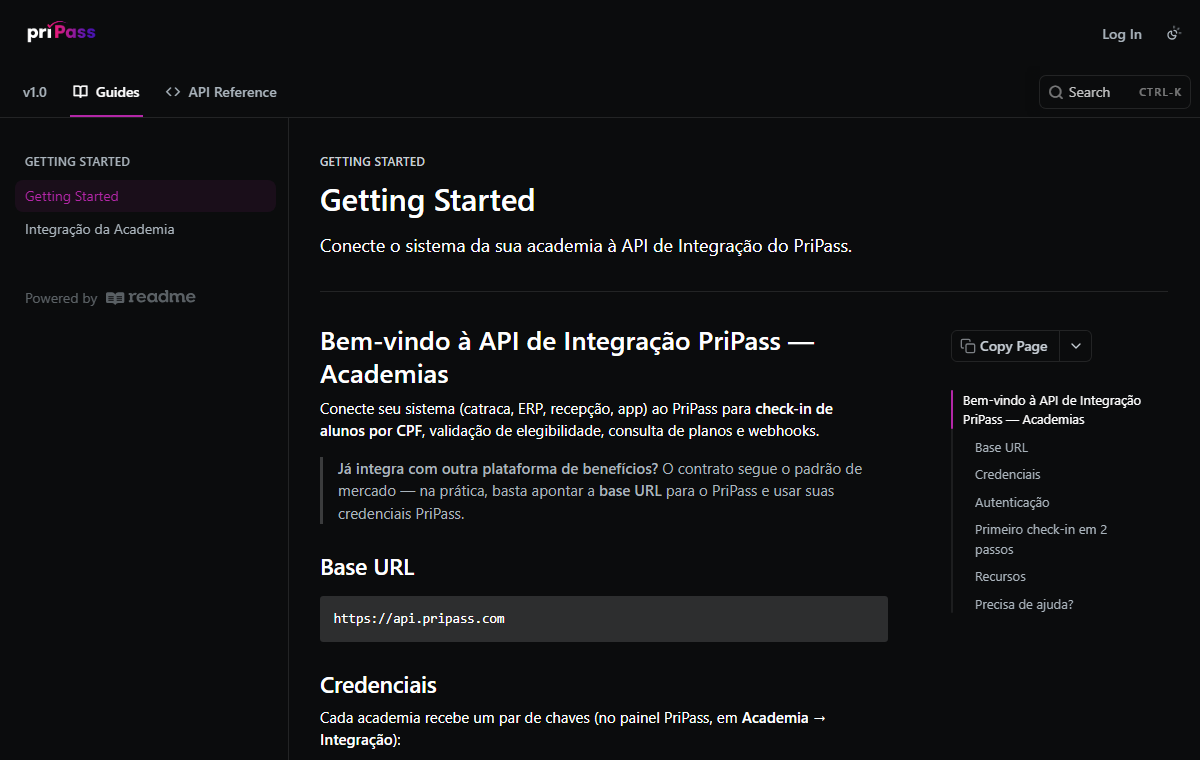Click the bold 'Academia → Integração' text
The image size is (1200, 760).
pos(573,729)
